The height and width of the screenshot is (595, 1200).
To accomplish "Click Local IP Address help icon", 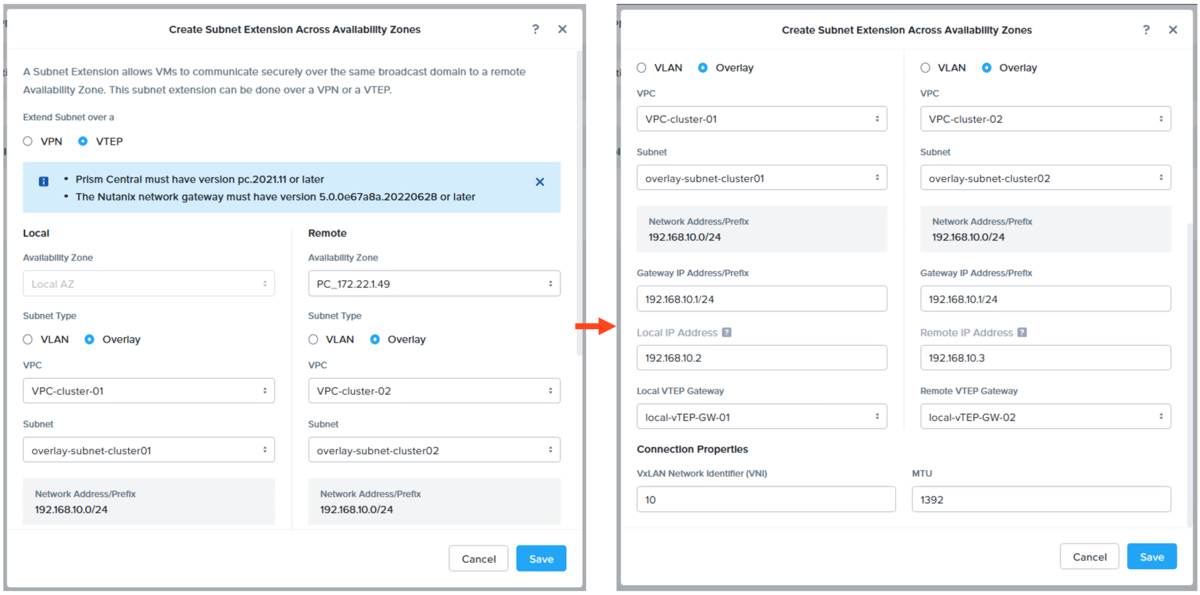I will pos(727,332).
